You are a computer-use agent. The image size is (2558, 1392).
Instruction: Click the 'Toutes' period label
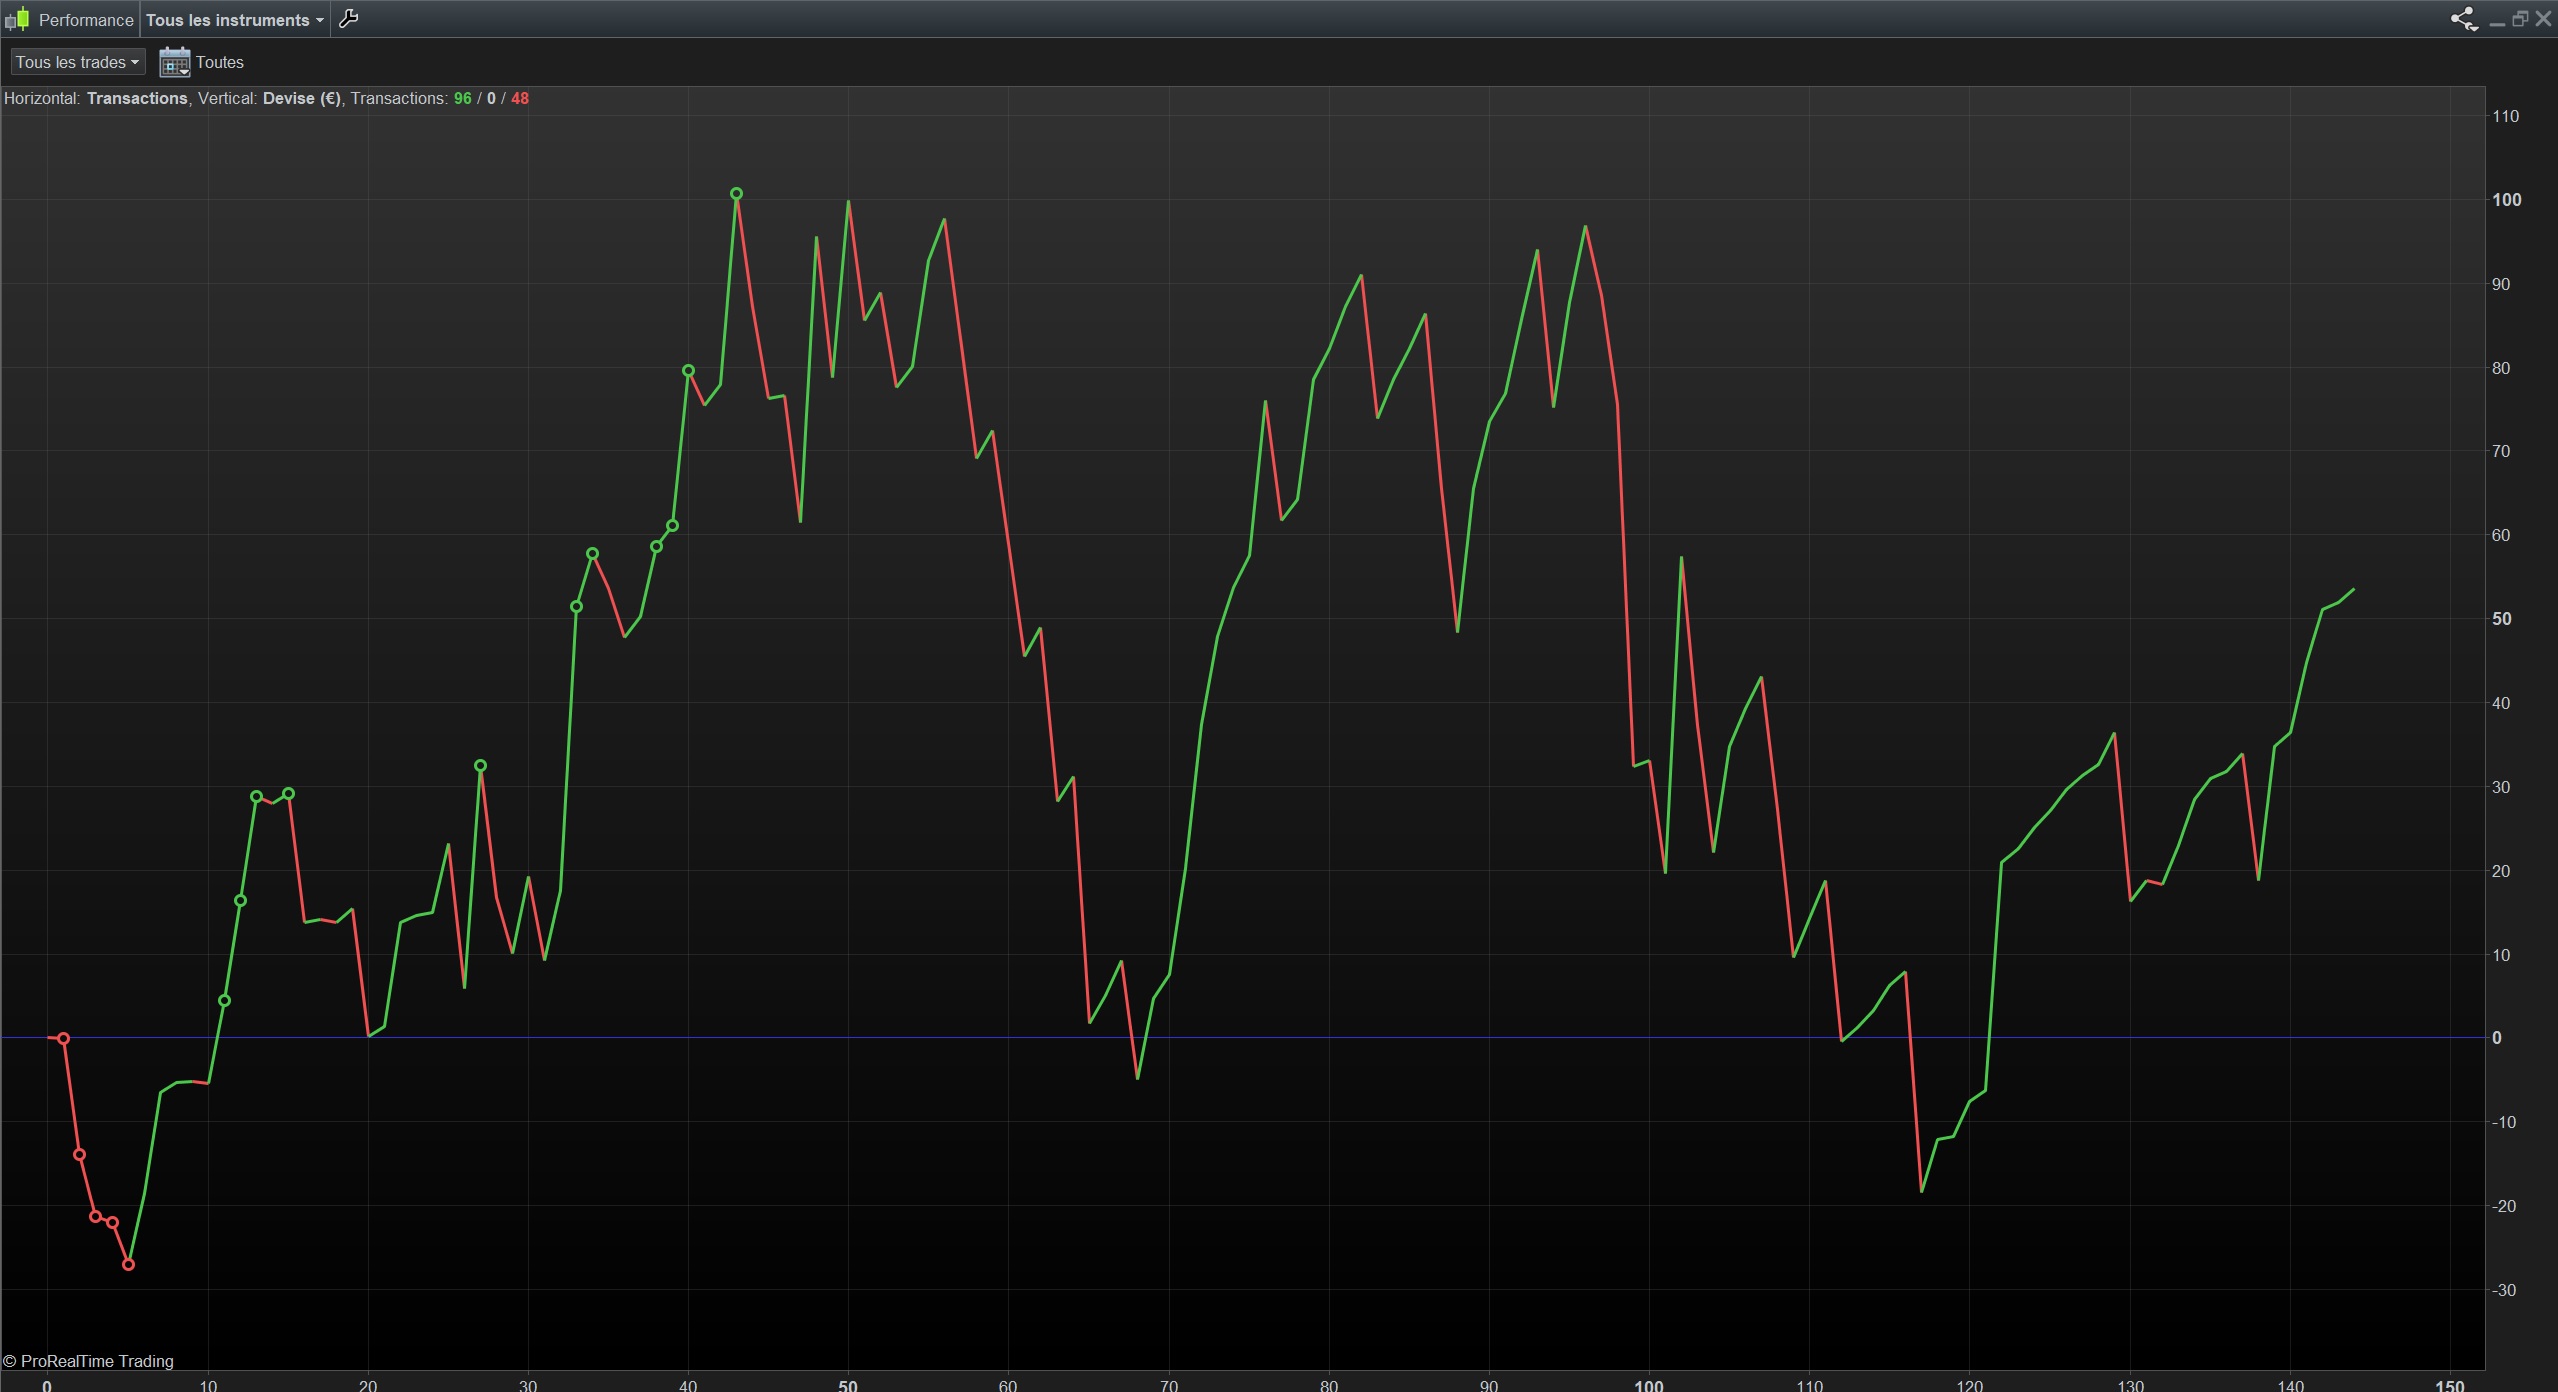pyautogui.click(x=220, y=62)
